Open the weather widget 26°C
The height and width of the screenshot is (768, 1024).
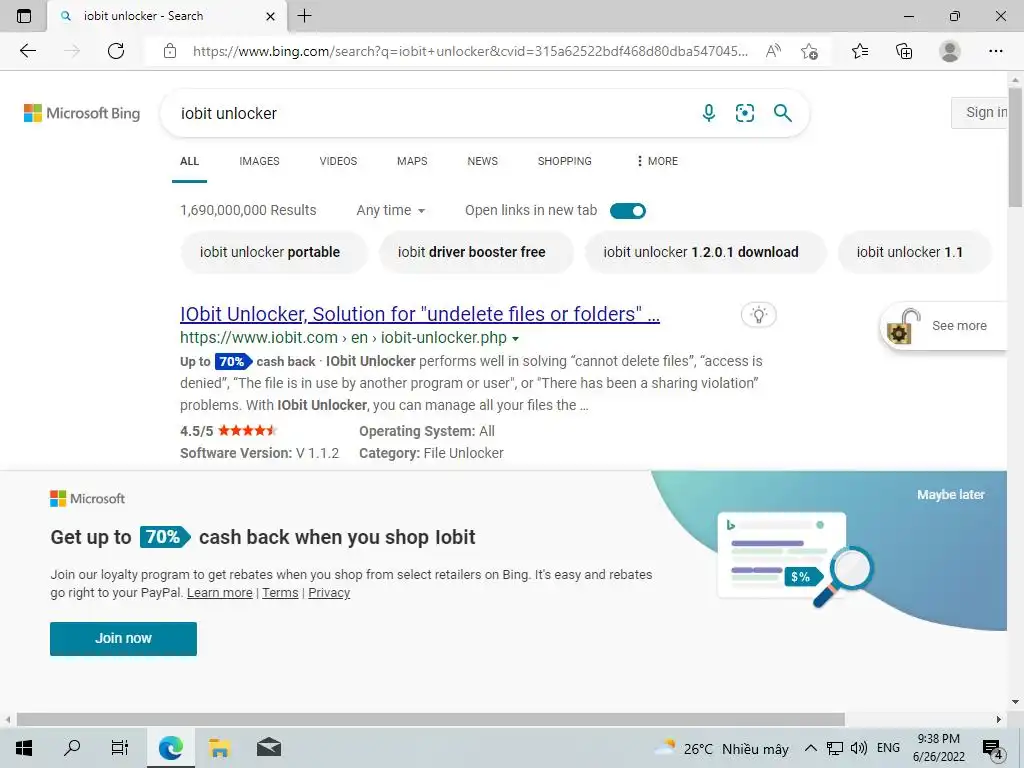pos(722,748)
